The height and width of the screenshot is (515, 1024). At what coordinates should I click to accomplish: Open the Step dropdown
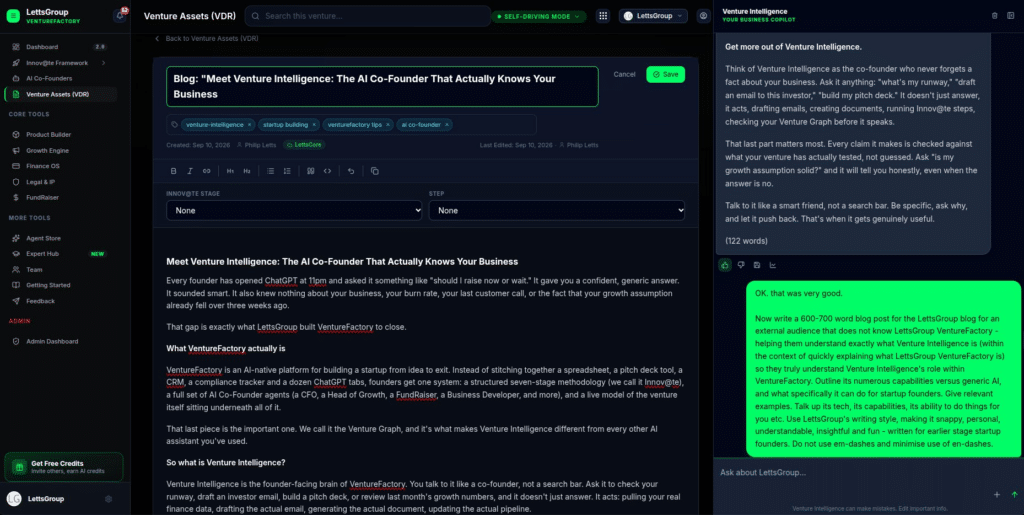[556, 210]
